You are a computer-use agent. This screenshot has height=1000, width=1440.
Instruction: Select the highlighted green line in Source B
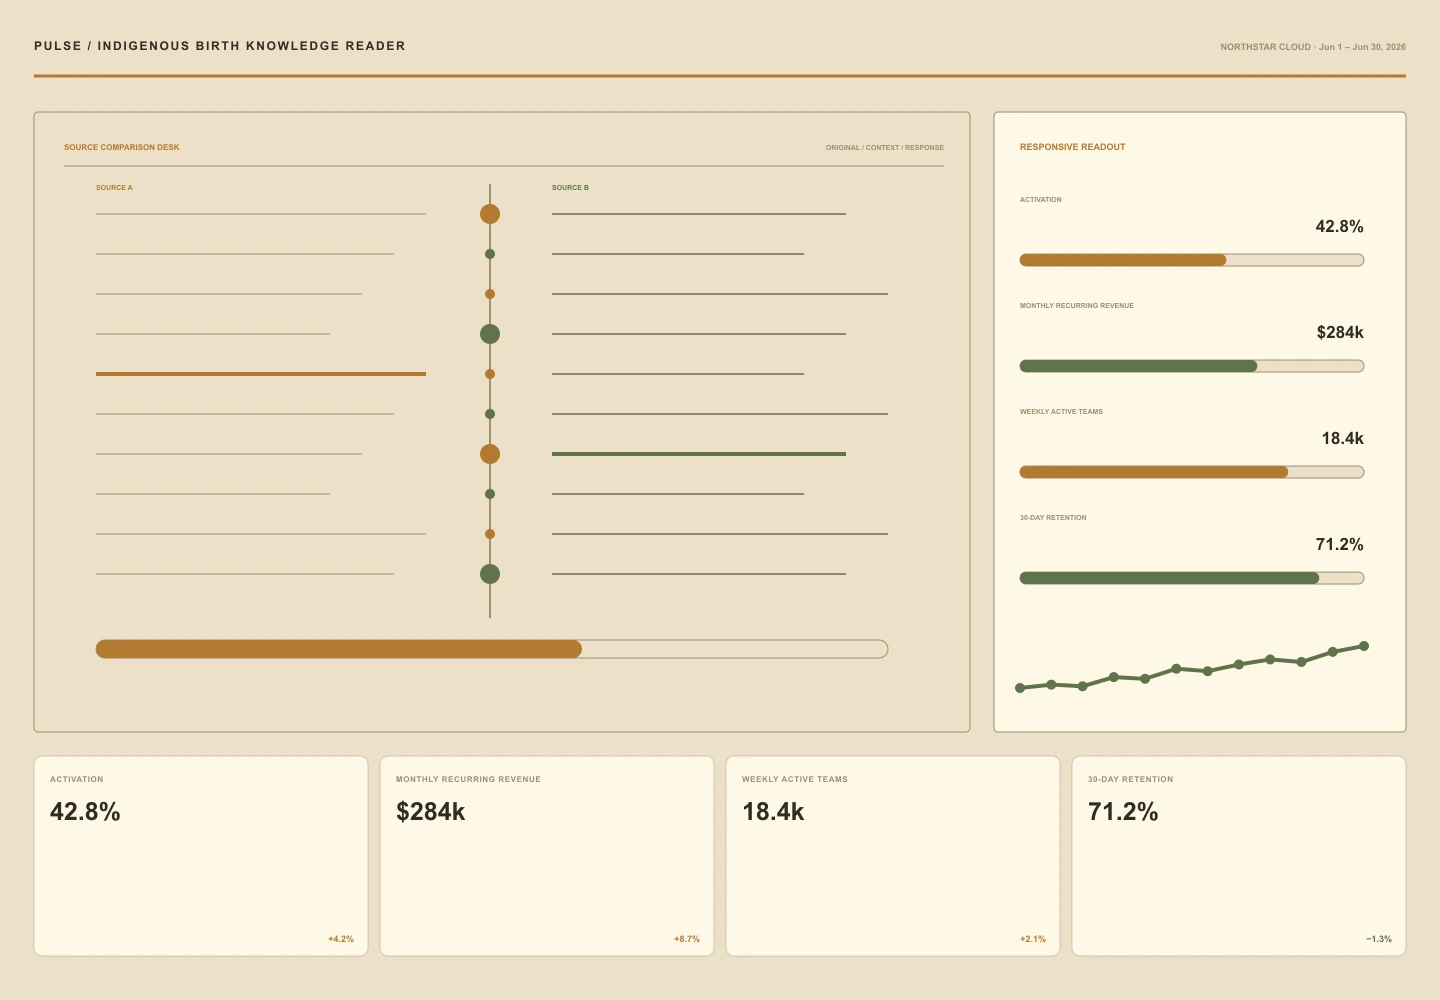(x=699, y=454)
